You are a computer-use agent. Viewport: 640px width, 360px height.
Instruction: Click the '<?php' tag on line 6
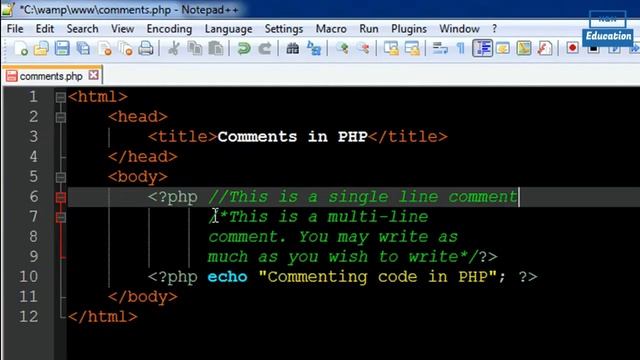(173, 197)
